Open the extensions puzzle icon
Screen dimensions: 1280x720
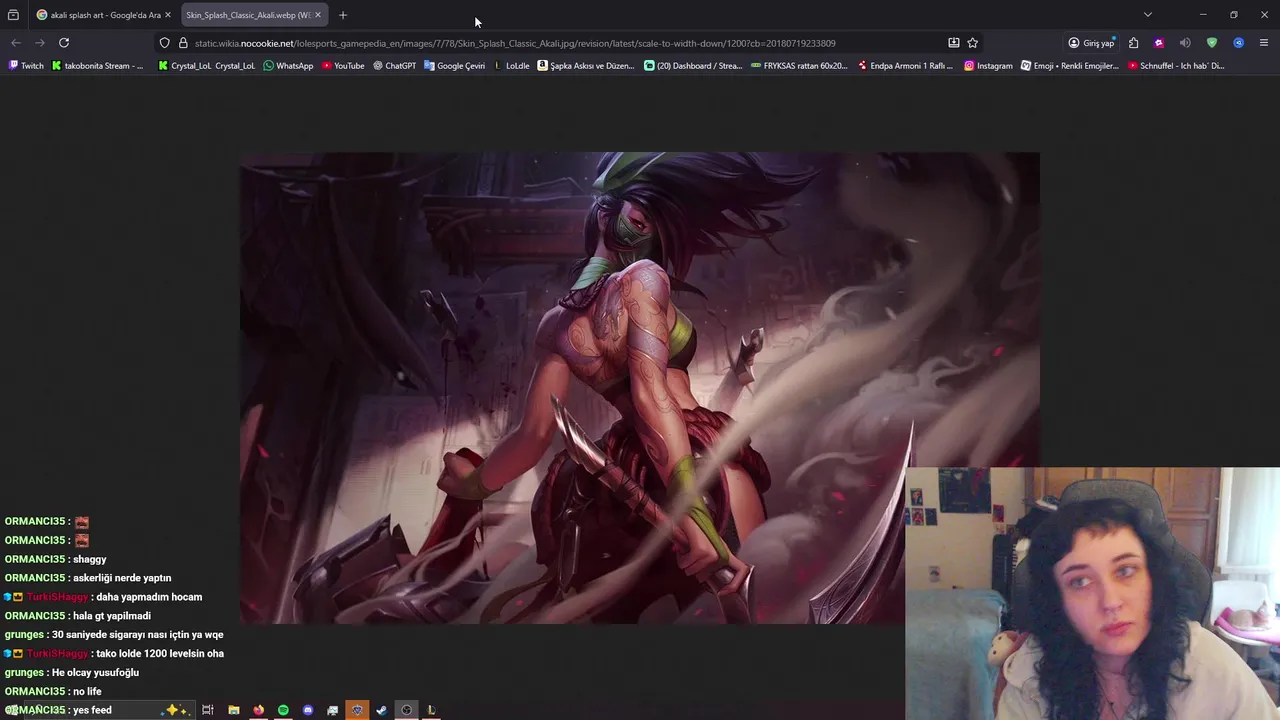pyautogui.click(x=1133, y=43)
